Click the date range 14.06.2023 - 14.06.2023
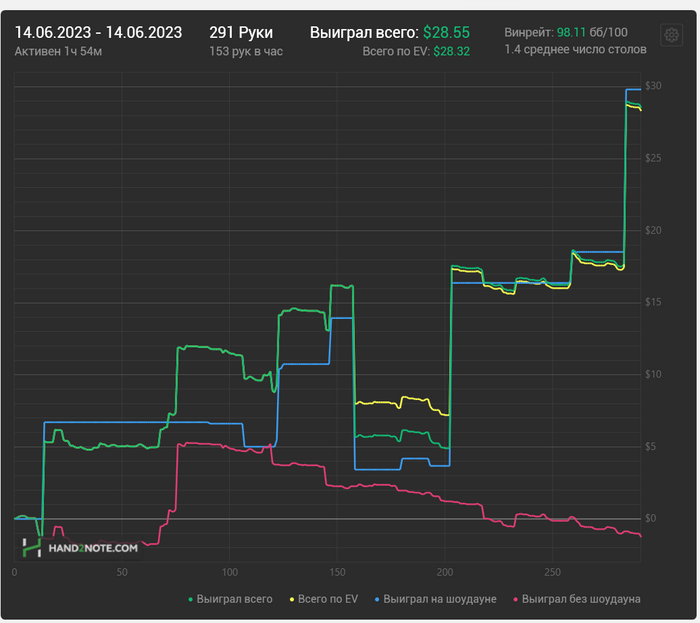This screenshot has width=700, height=623. (98, 33)
